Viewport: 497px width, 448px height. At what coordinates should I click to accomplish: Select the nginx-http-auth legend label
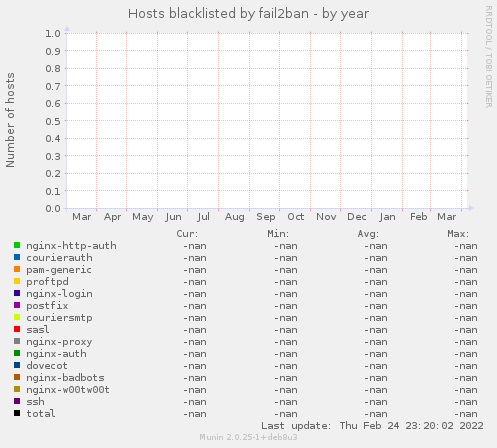click(x=71, y=246)
